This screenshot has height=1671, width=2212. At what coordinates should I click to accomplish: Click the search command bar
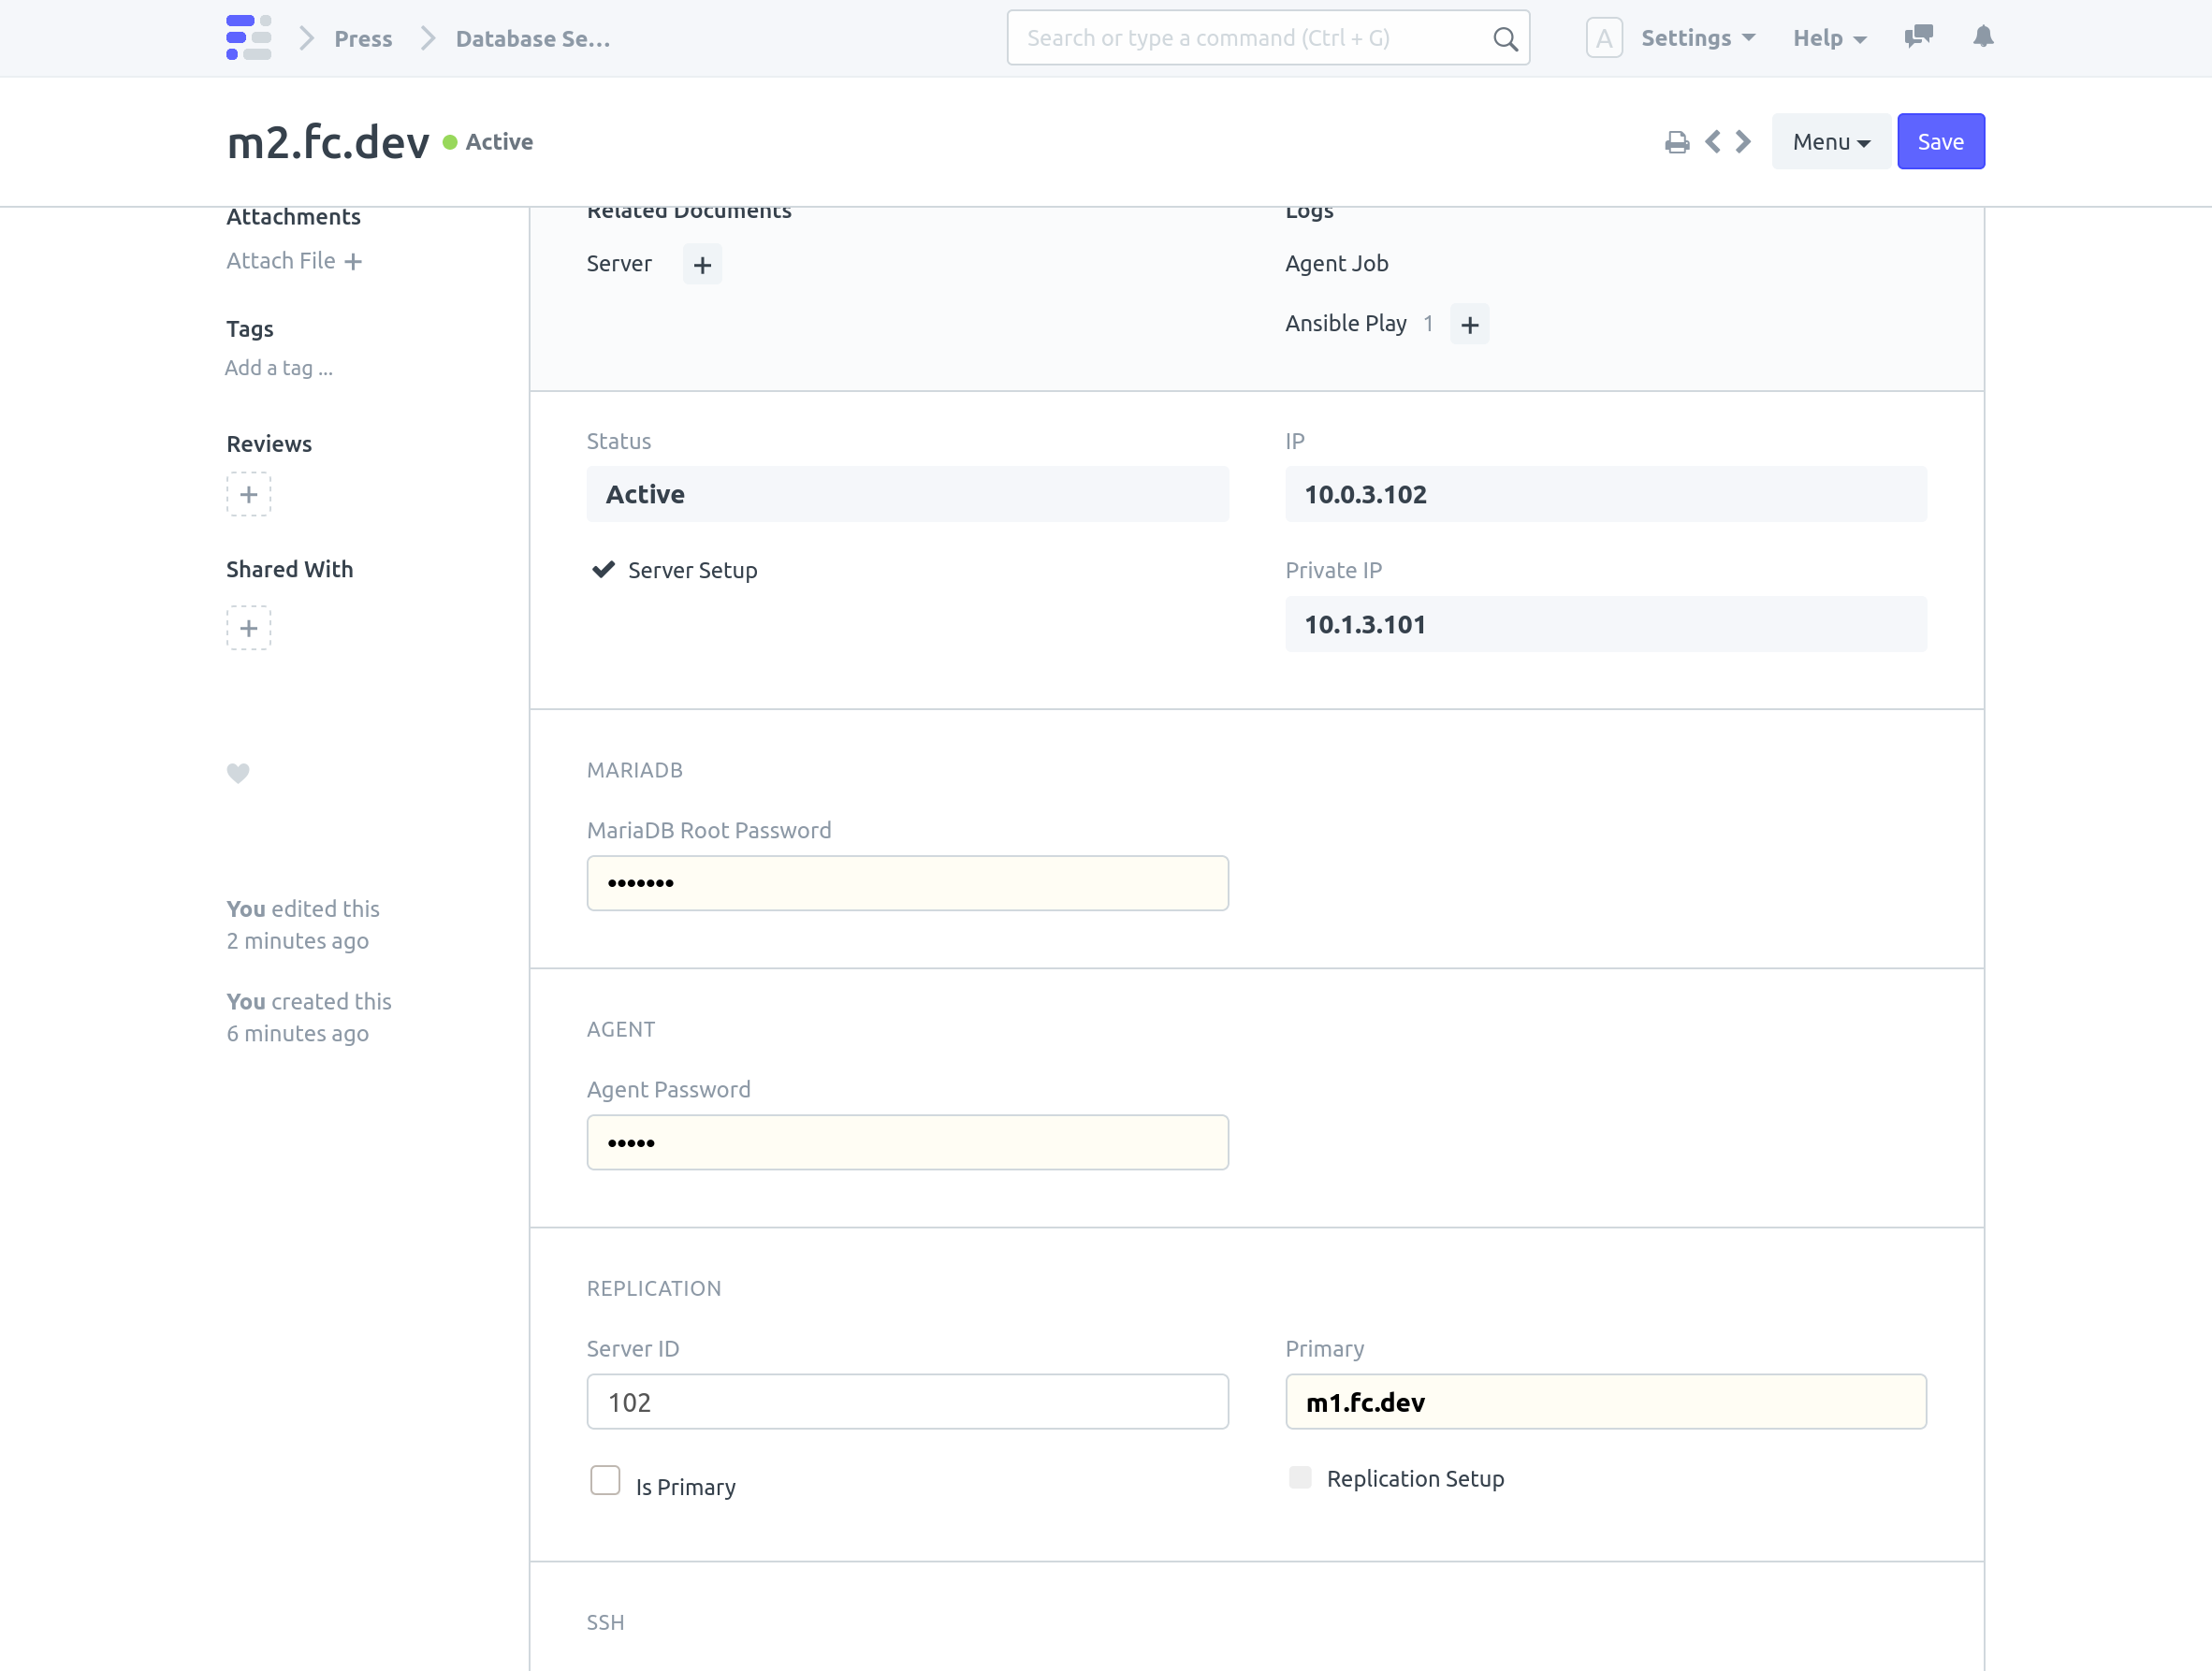[1267, 37]
